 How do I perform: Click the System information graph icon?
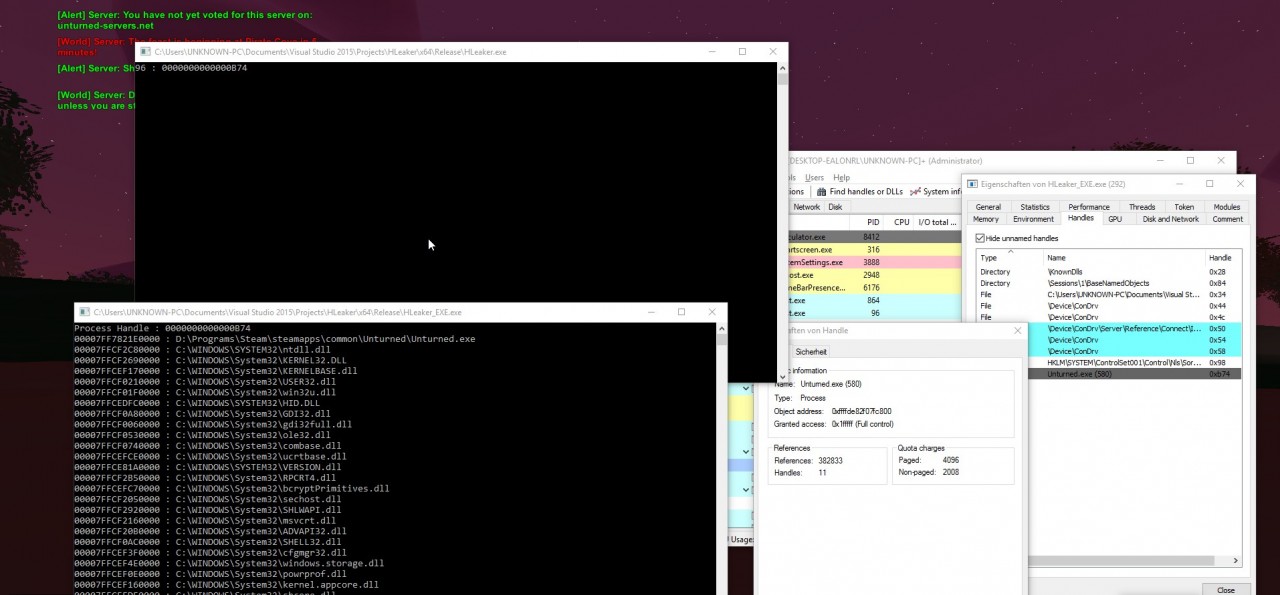[x=916, y=192]
